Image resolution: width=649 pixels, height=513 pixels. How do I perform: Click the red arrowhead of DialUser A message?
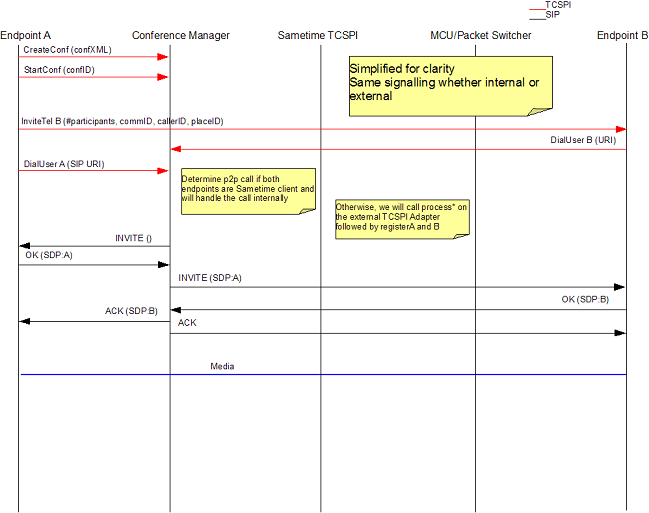coord(163,171)
